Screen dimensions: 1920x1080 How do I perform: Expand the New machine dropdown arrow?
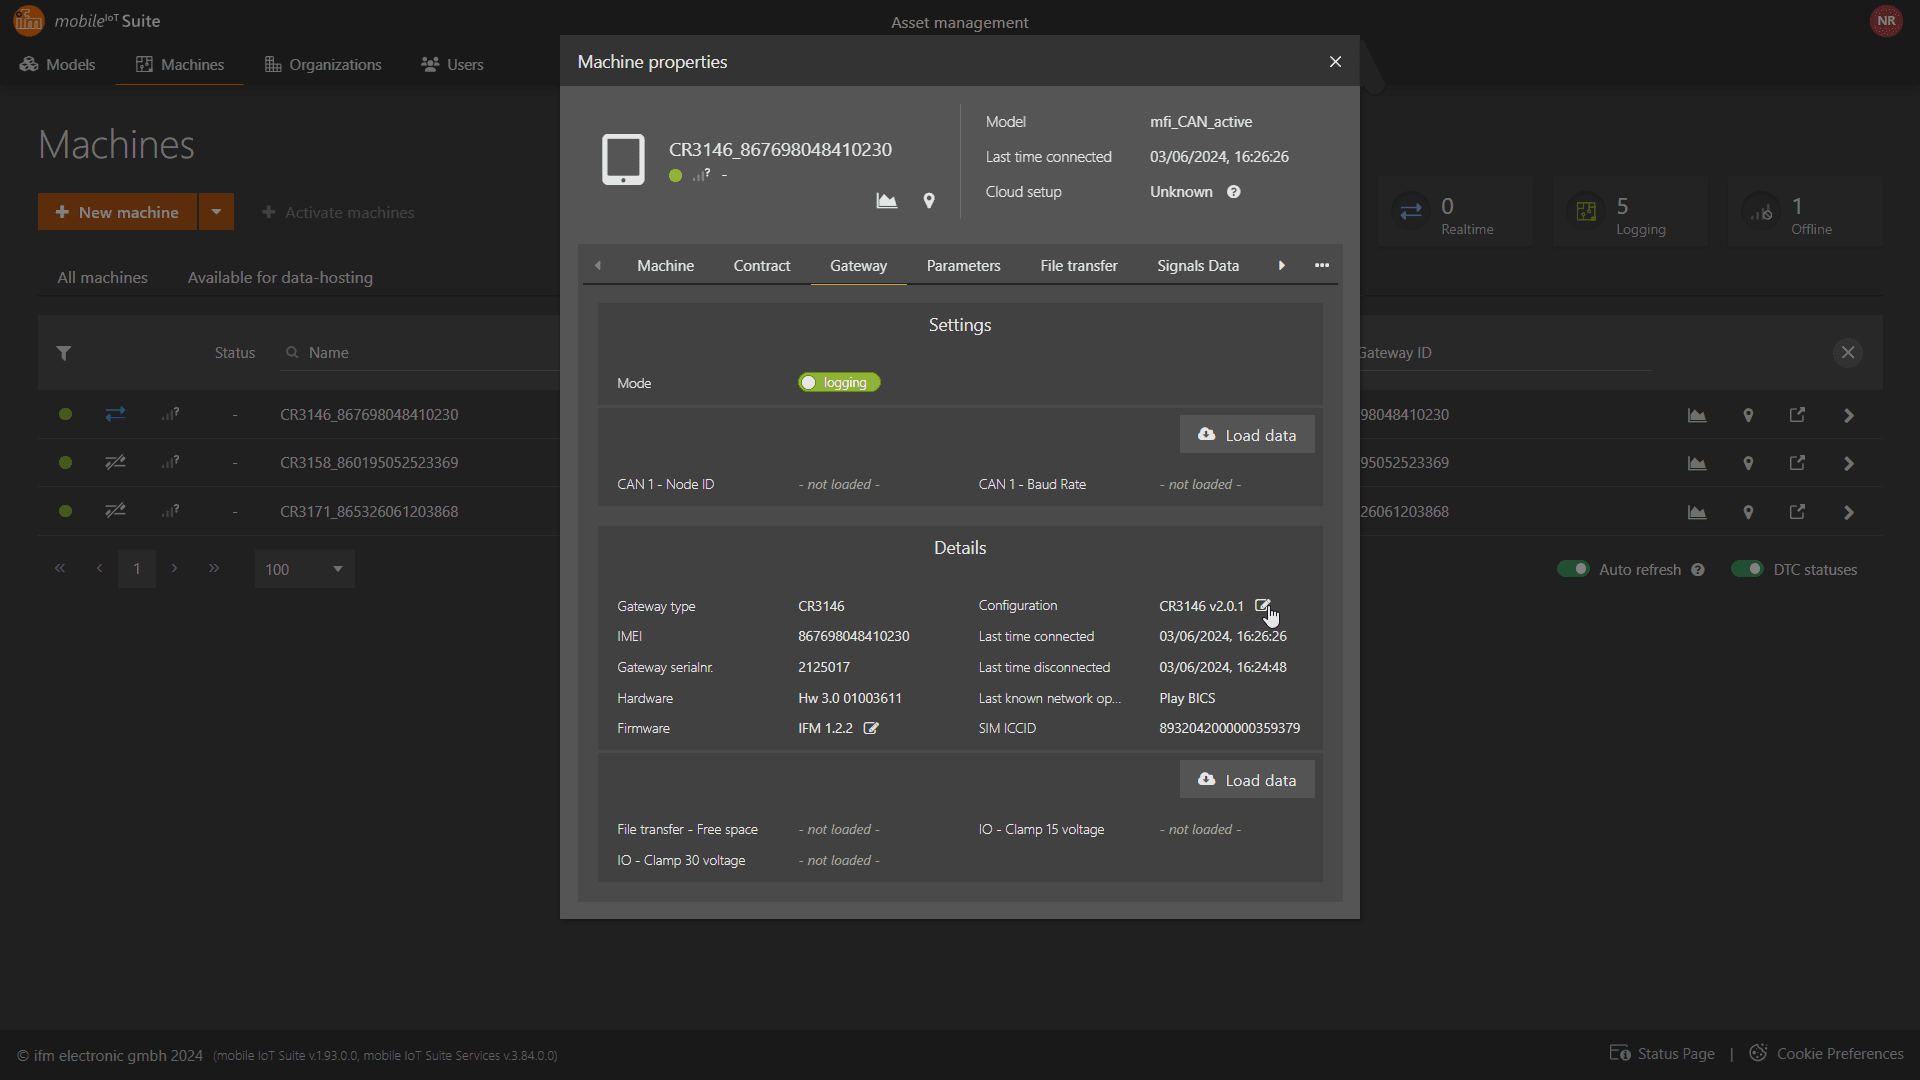(216, 212)
